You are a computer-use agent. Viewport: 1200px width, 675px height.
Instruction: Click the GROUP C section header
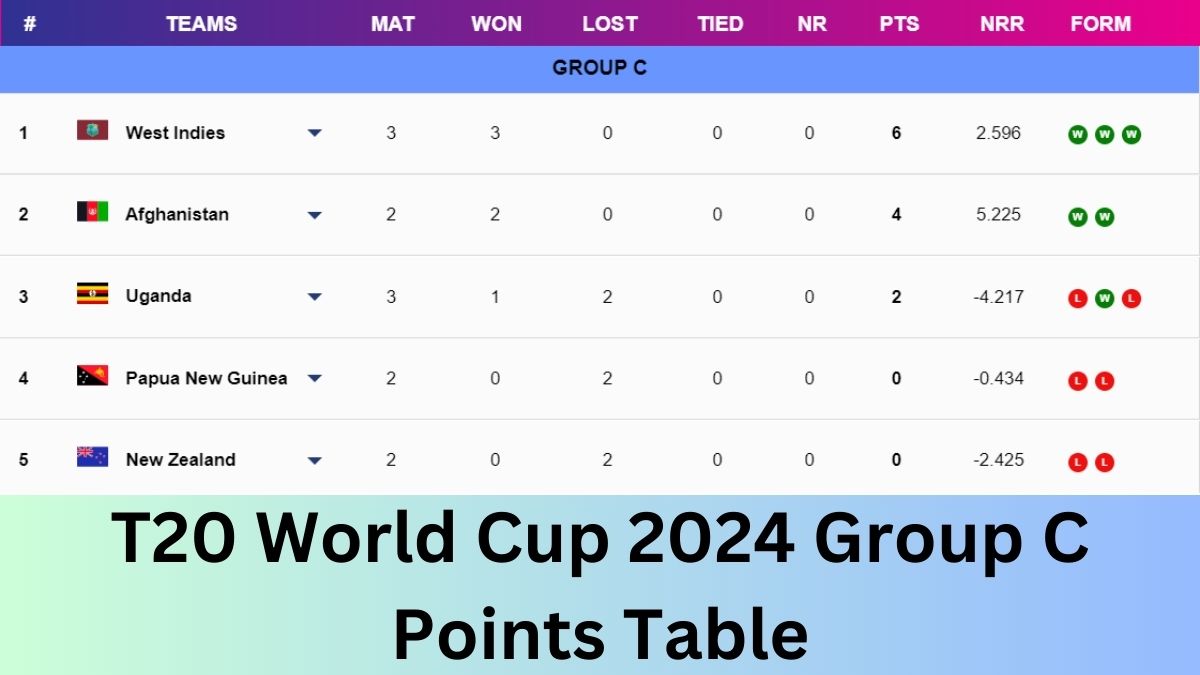(599, 68)
